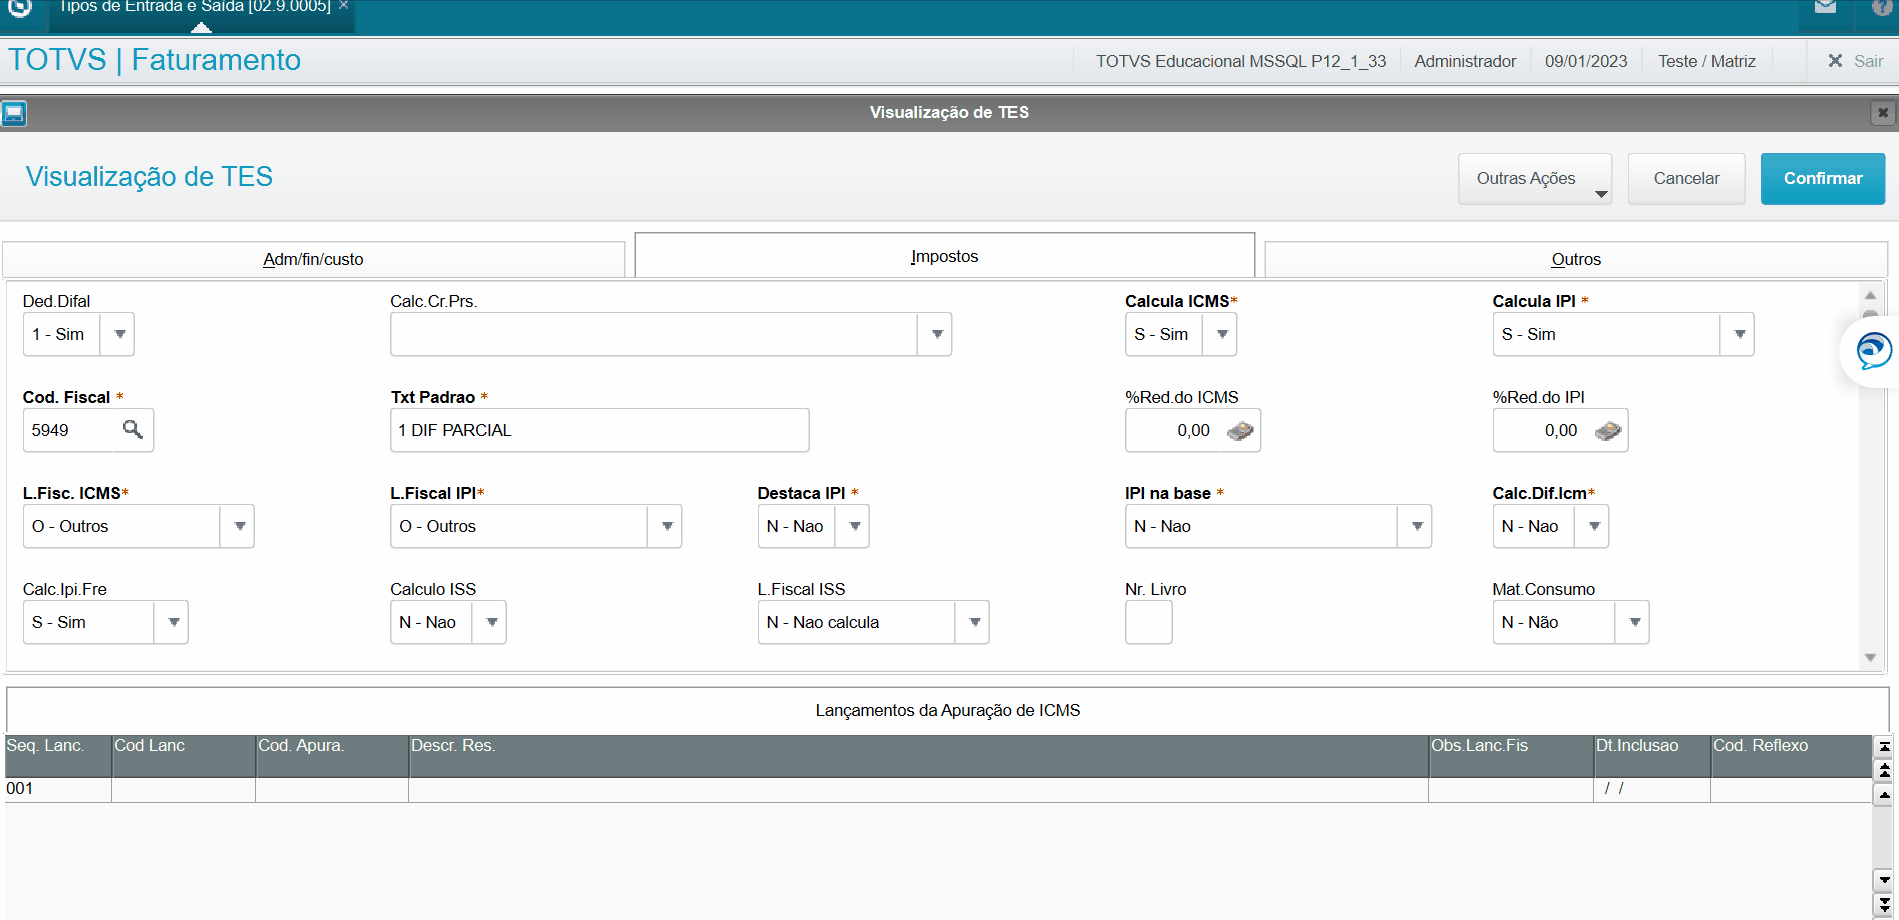Click the Cancelar button
This screenshot has width=1899, height=920.
tap(1686, 179)
